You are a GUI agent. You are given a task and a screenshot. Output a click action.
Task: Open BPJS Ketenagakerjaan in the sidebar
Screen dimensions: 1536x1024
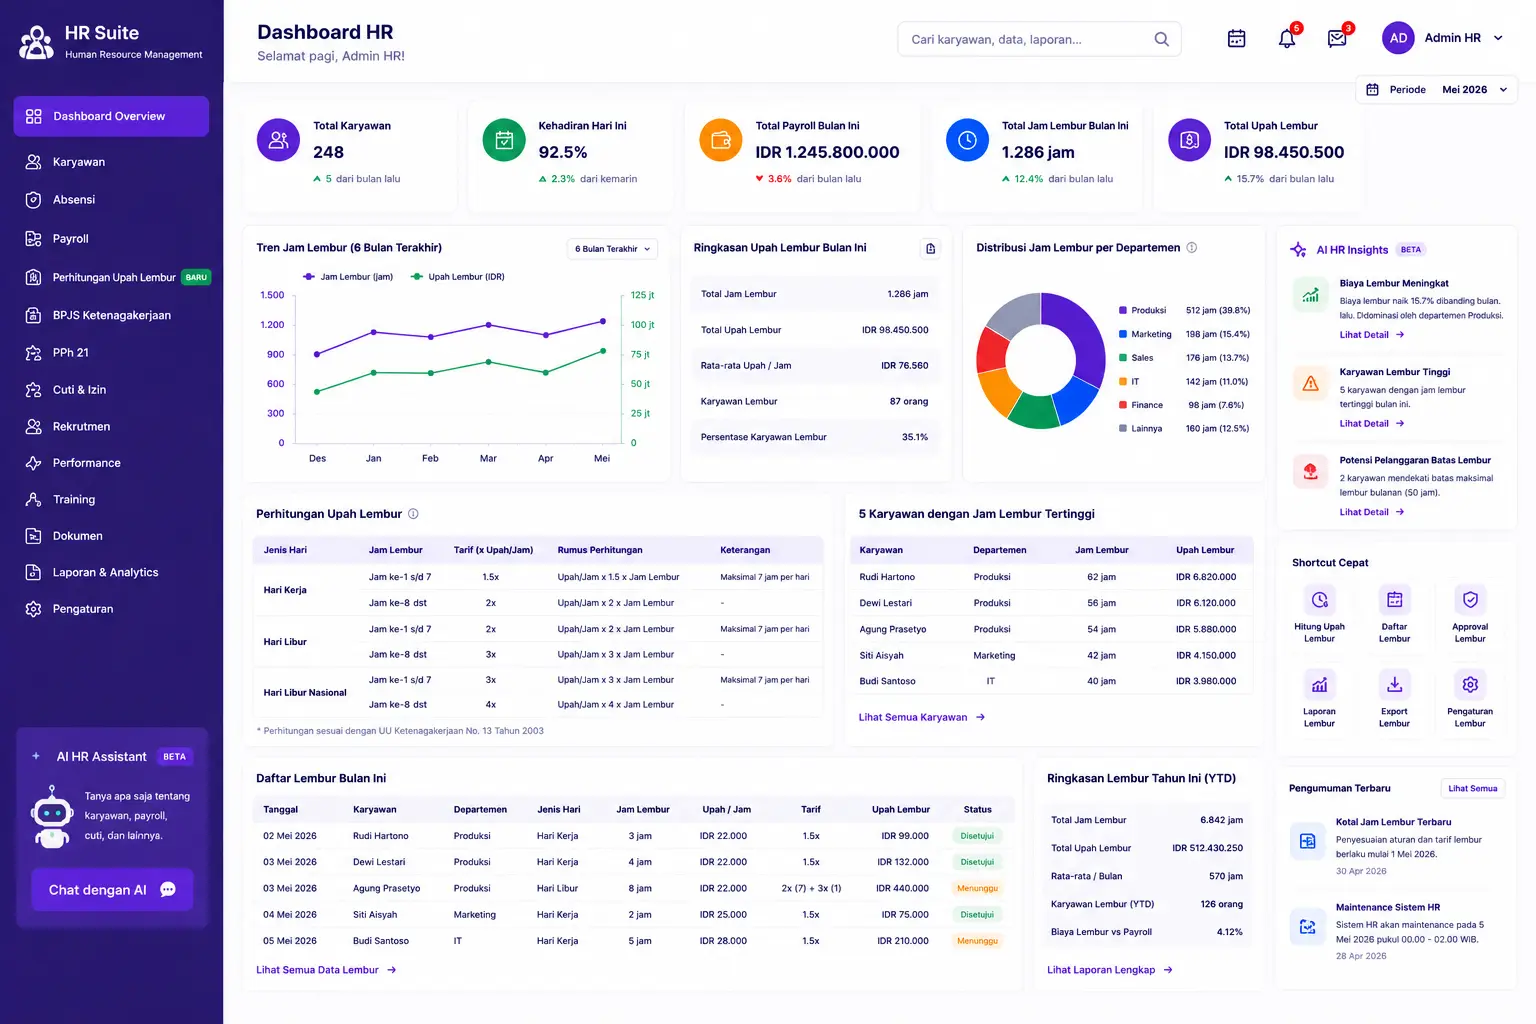click(111, 315)
